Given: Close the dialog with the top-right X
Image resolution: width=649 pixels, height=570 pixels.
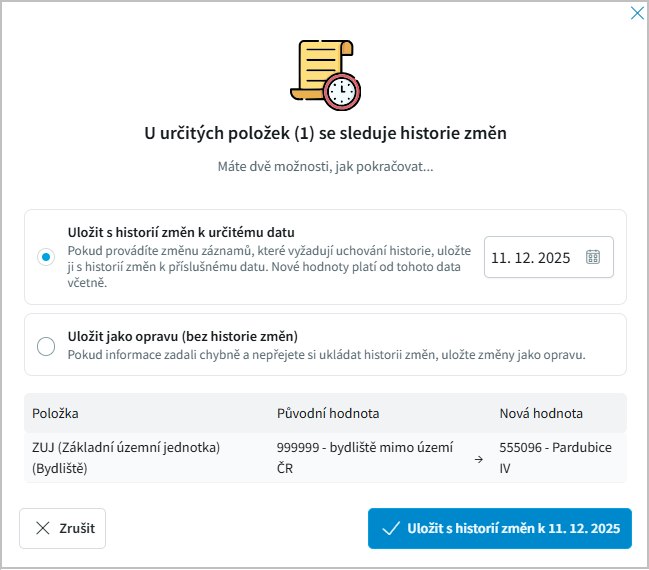Looking at the screenshot, I should 636,13.
